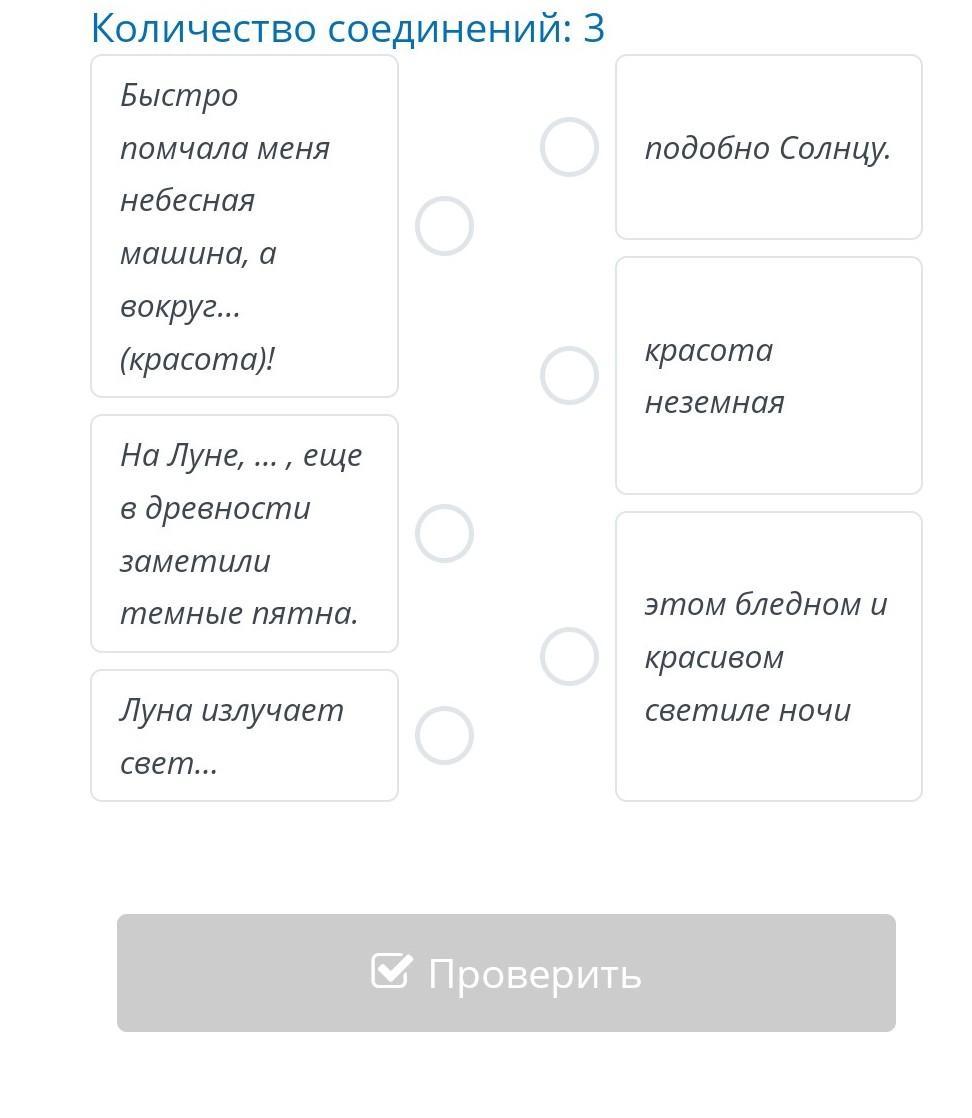Click the text 'светиле ночи' in right card
Viewport: 972px width, 1118px height.
[x=747, y=710]
